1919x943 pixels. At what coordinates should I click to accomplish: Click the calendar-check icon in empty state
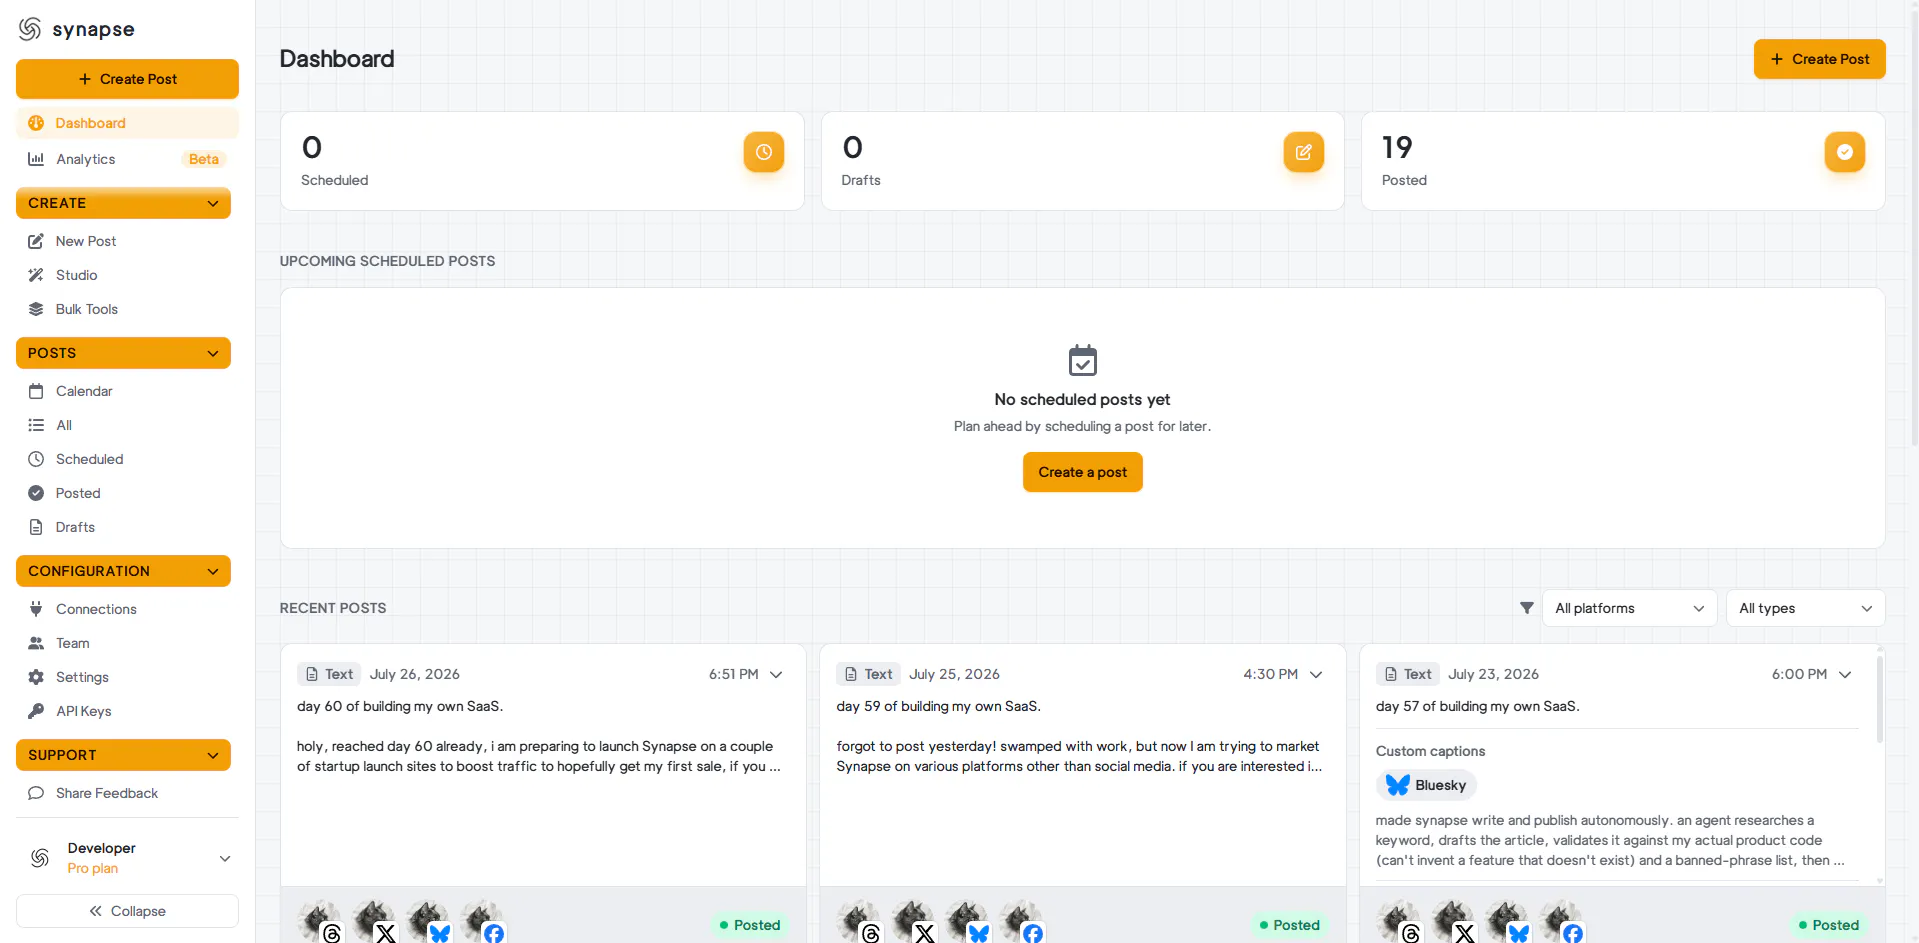tap(1082, 360)
